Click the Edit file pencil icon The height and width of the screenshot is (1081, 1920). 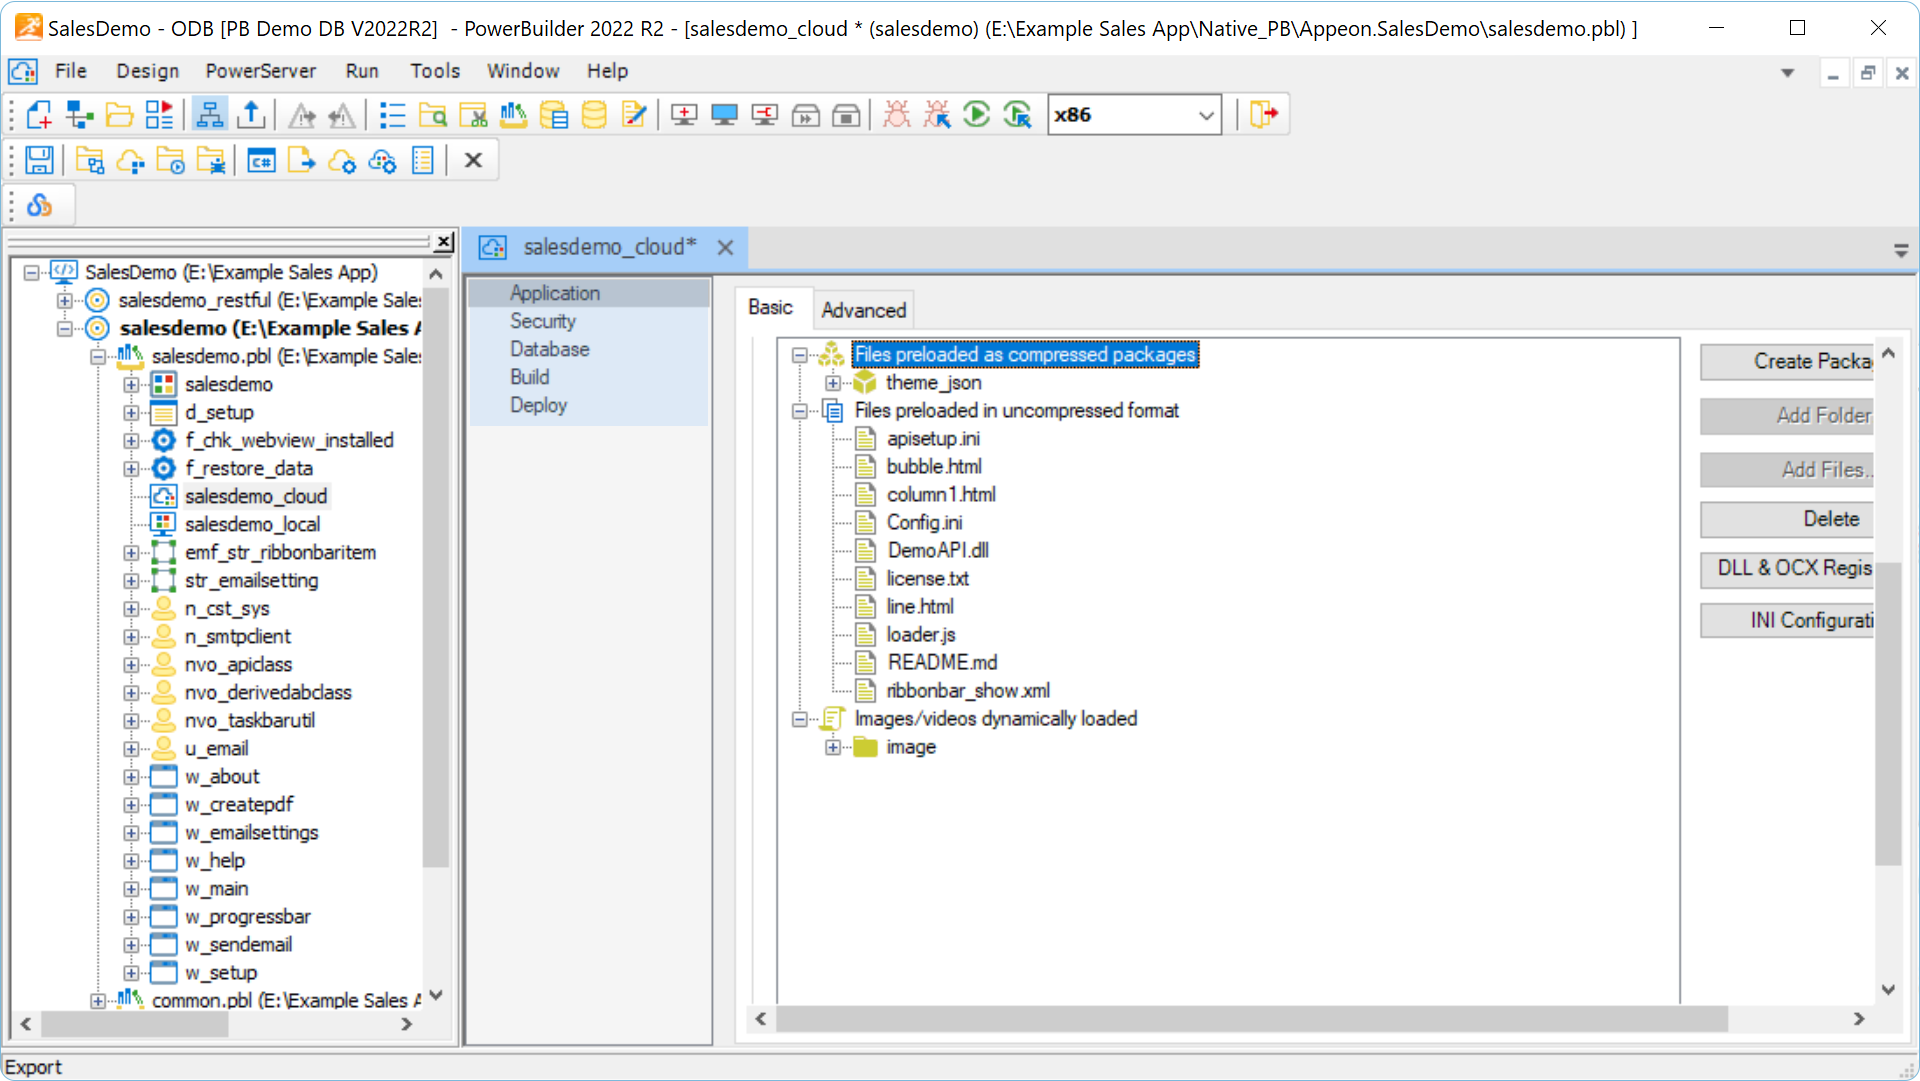click(634, 115)
